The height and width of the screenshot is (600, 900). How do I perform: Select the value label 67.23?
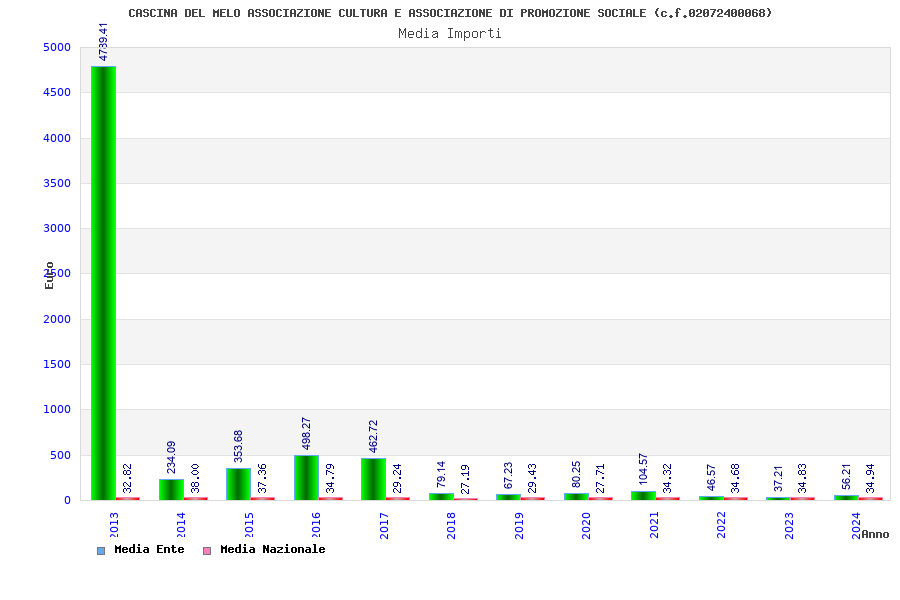508,475
